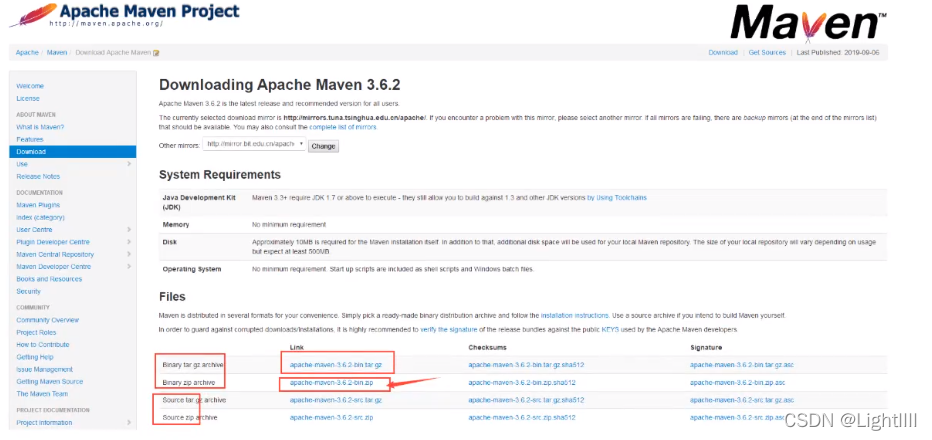Open Community Overview sidebar link
The image size is (932, 440).
[48, 320]
